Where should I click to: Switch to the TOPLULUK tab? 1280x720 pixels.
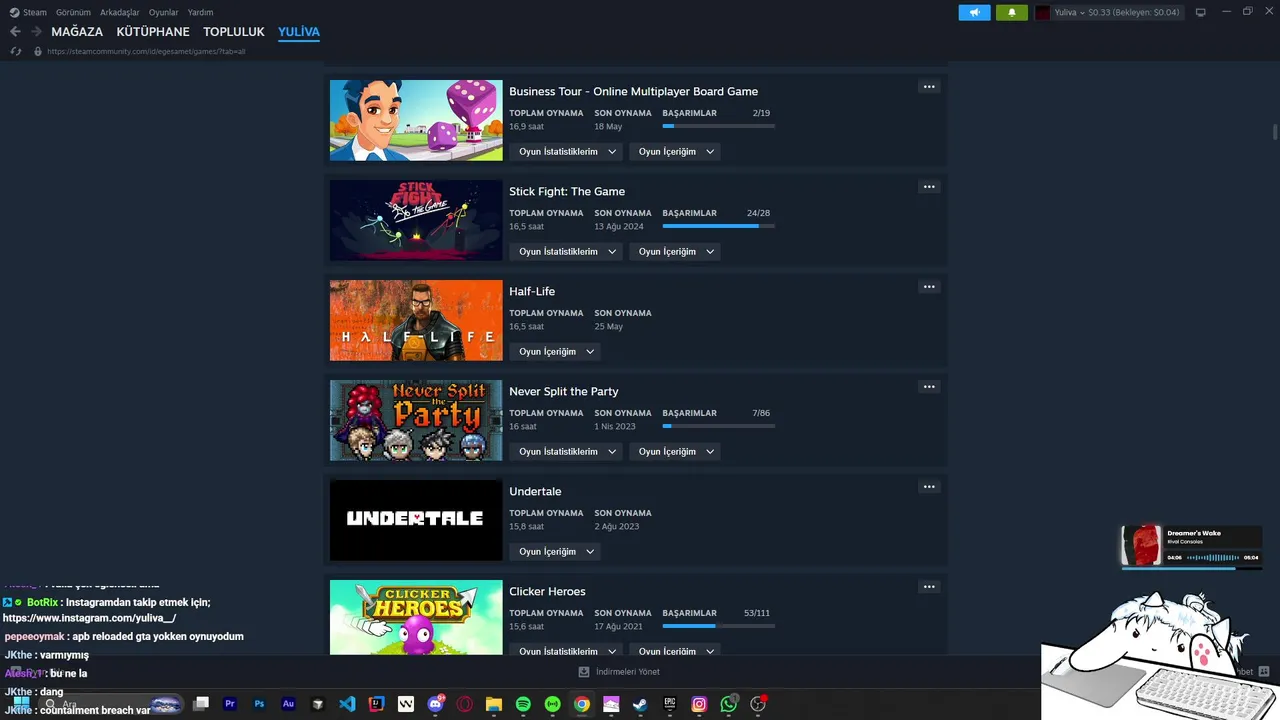click(x=234, y=32)
